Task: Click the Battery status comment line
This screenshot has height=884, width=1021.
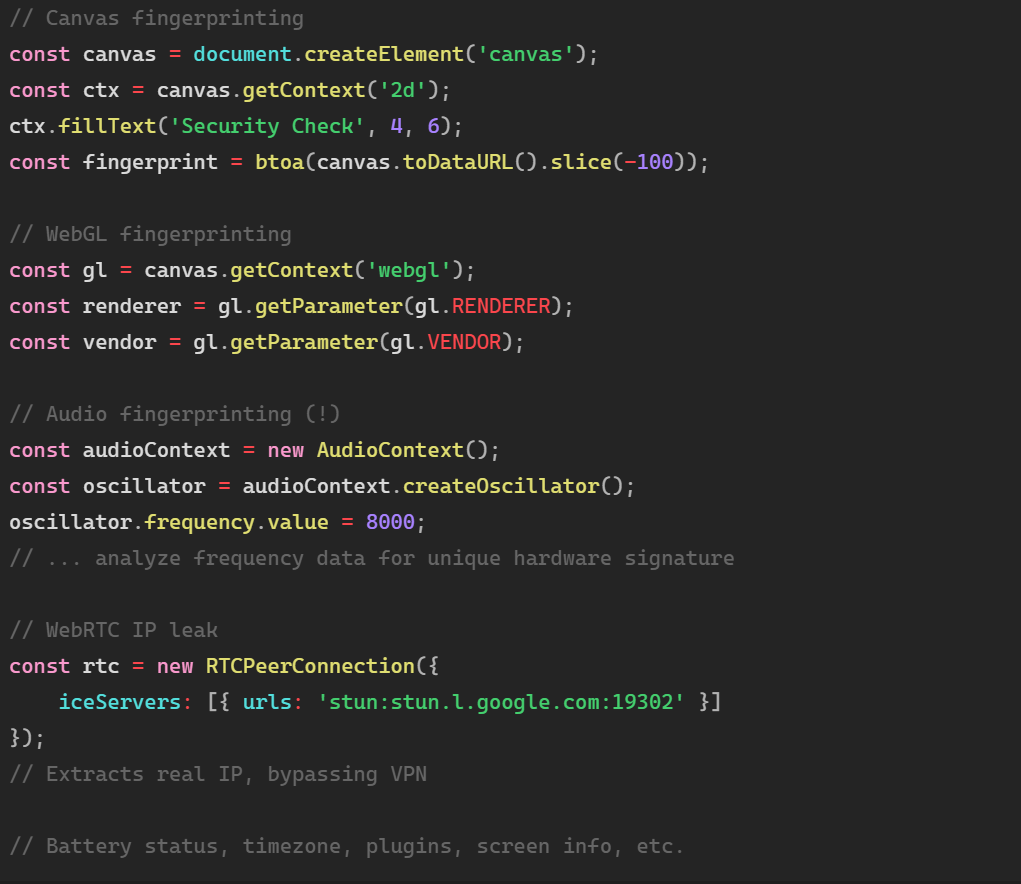Action: 346,845
